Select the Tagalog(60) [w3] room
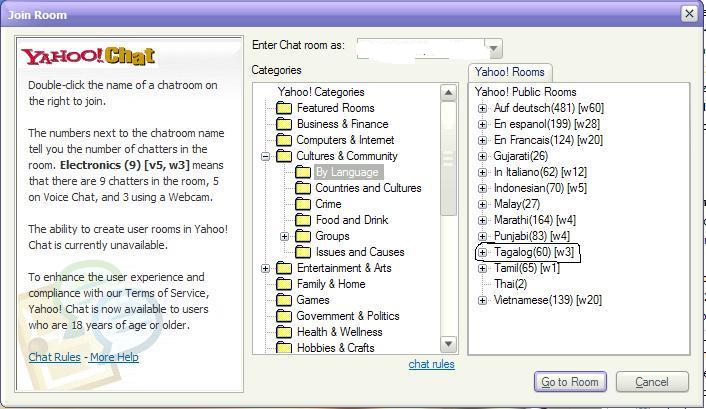Screen dimensions: 706x409 (534, 252)
